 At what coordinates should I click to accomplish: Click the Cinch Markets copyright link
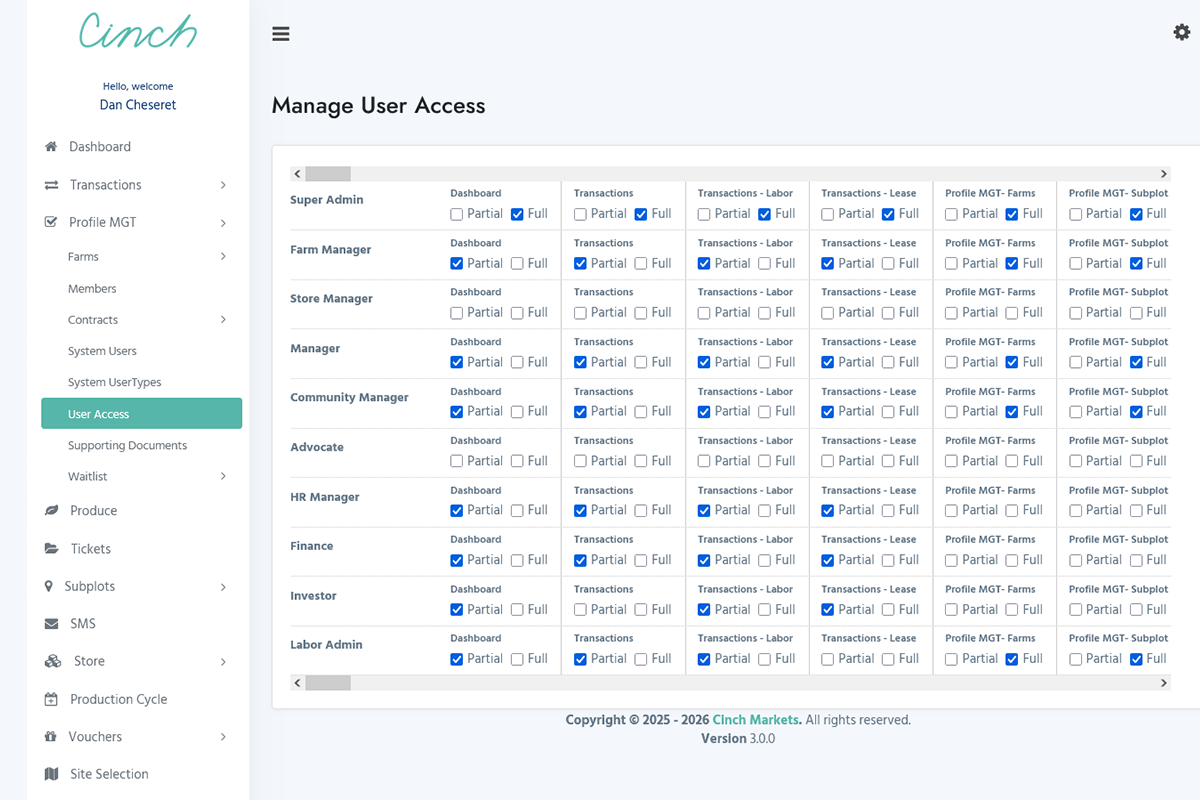[x=755, y=719]
